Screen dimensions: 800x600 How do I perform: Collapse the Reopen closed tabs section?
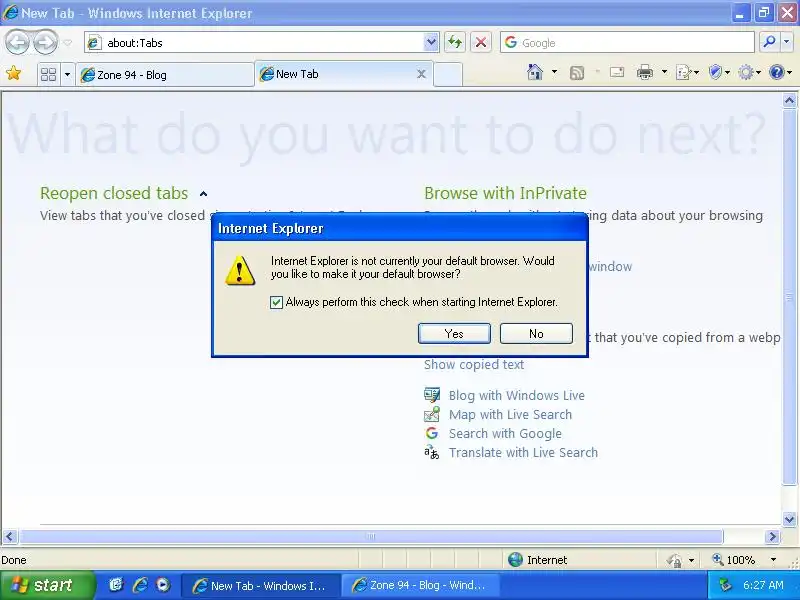[204, 194]
